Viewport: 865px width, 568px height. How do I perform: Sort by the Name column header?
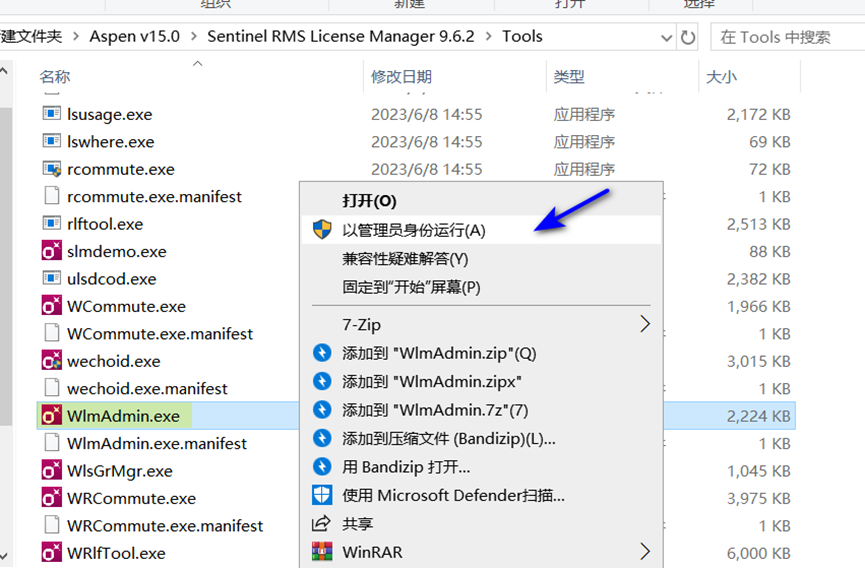click(x=55, y=76)
